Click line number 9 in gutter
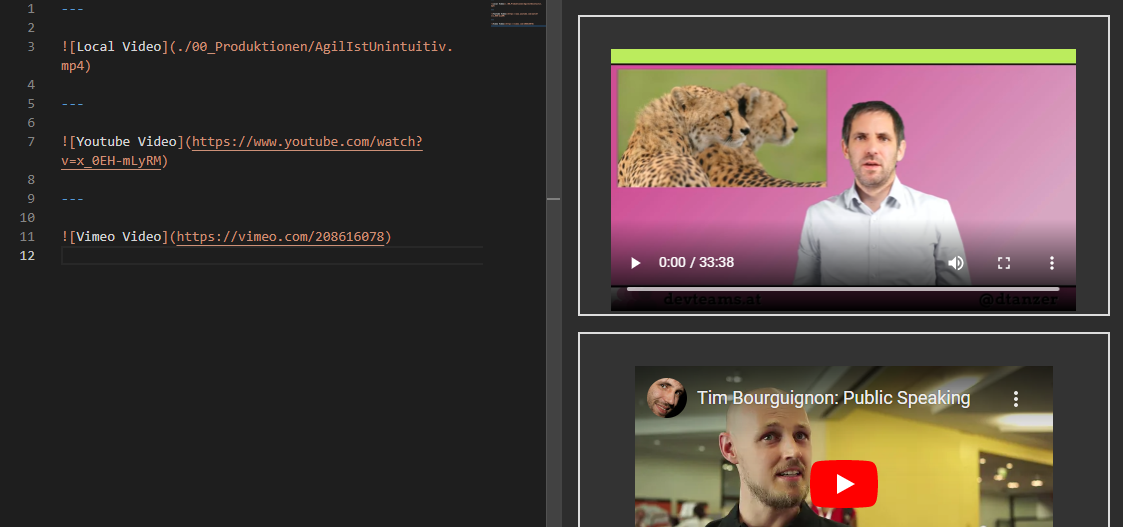This screenshot has width=1123, height=527. click(x=31, y=198)
